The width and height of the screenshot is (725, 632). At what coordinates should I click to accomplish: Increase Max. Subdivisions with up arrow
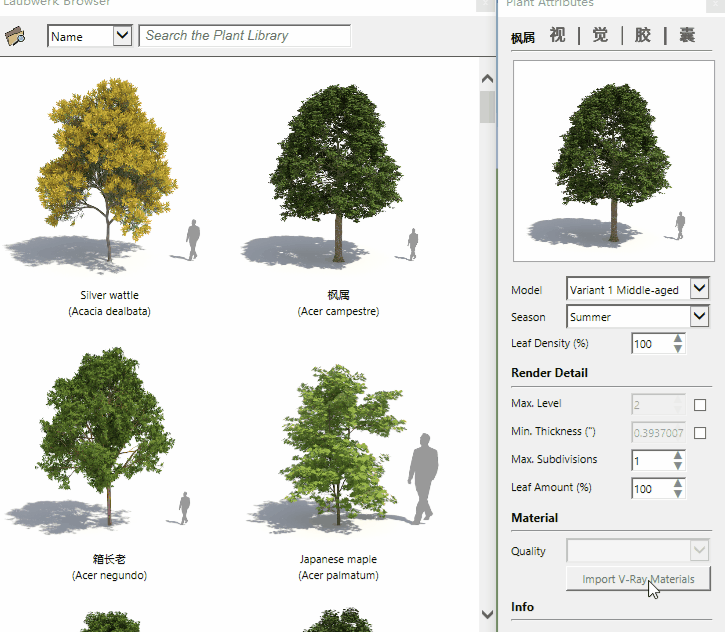point(678,456)
